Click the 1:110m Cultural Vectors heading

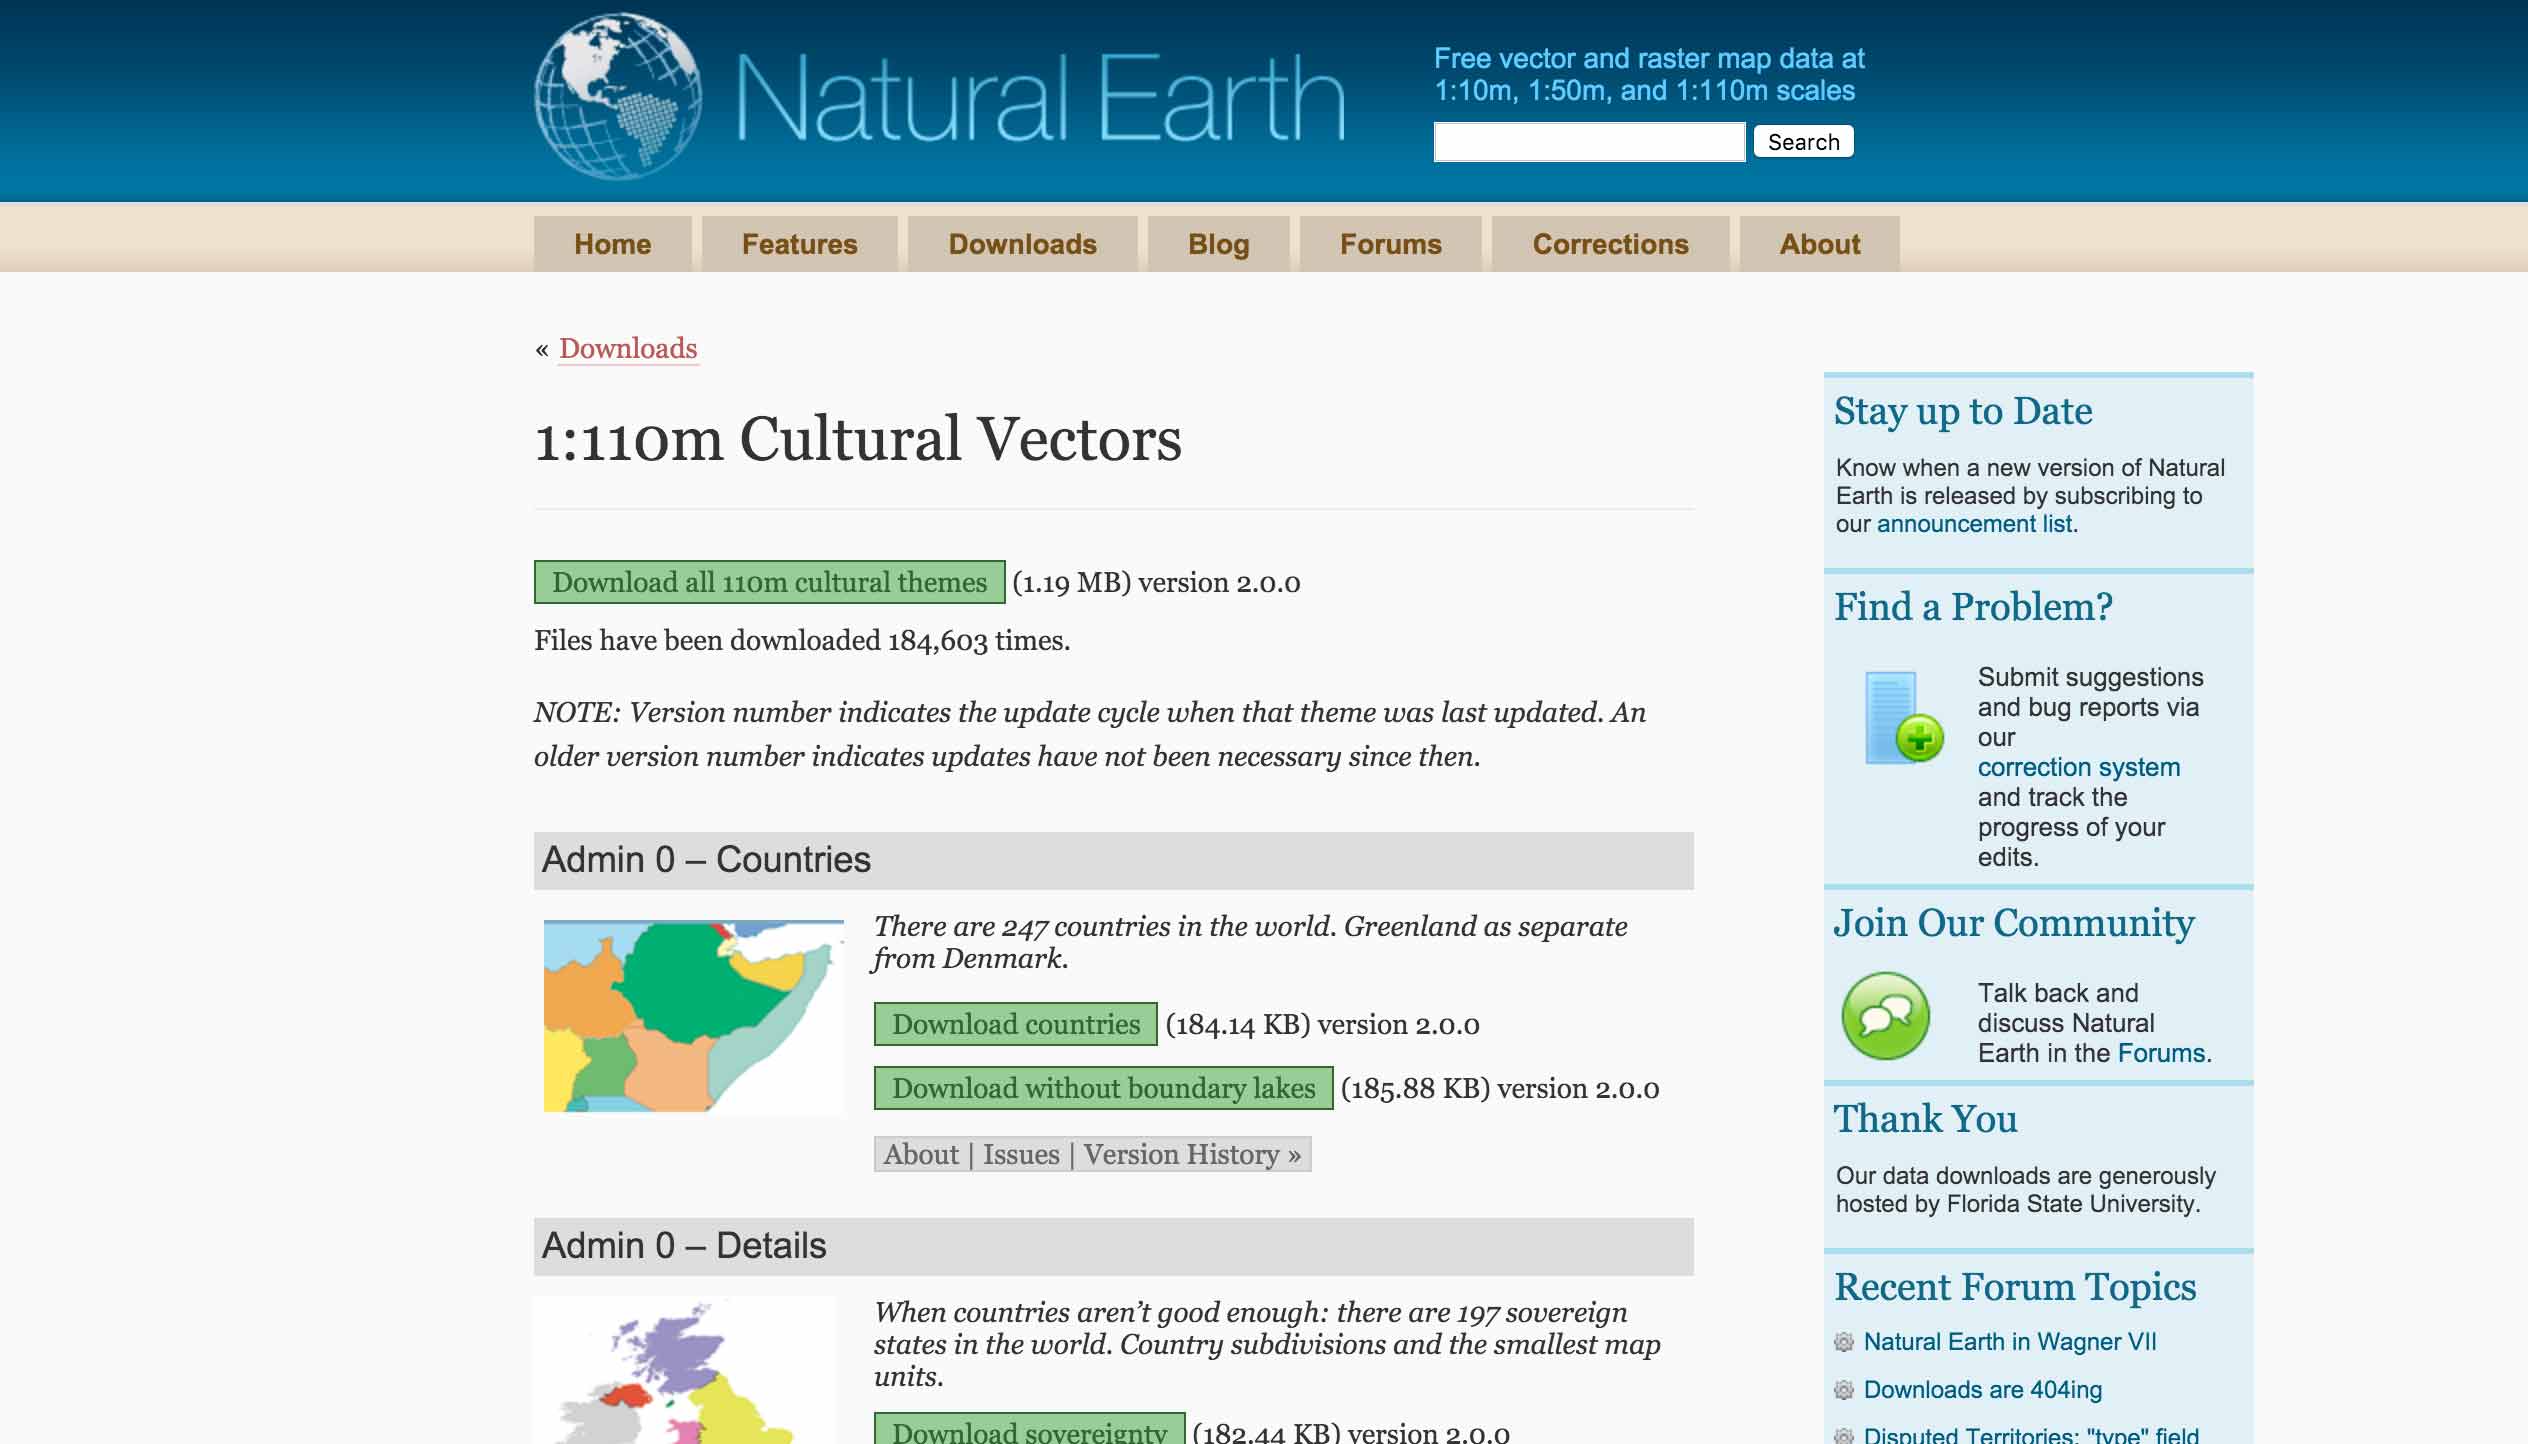pyautogui.click(x=857, y=439)
